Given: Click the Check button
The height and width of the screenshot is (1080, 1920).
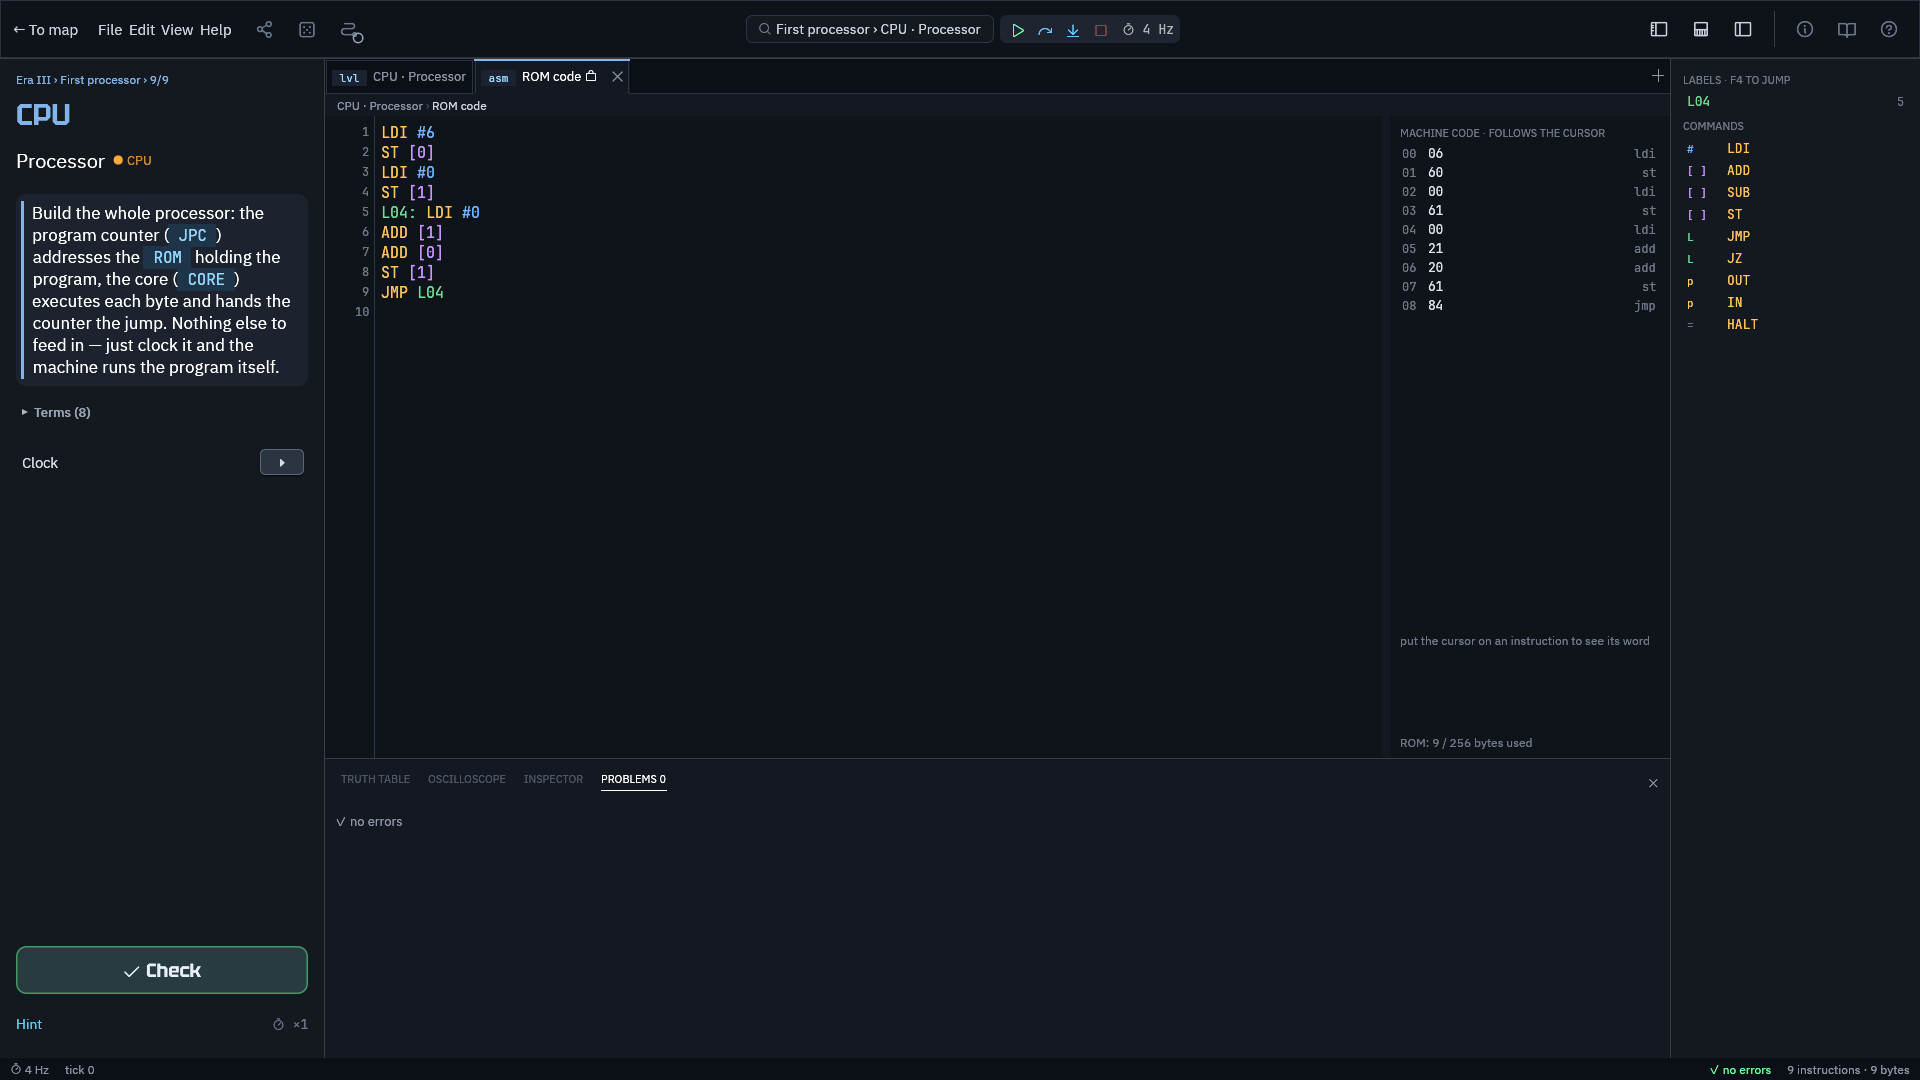Looking at the screenshot, I should point(162,971).
